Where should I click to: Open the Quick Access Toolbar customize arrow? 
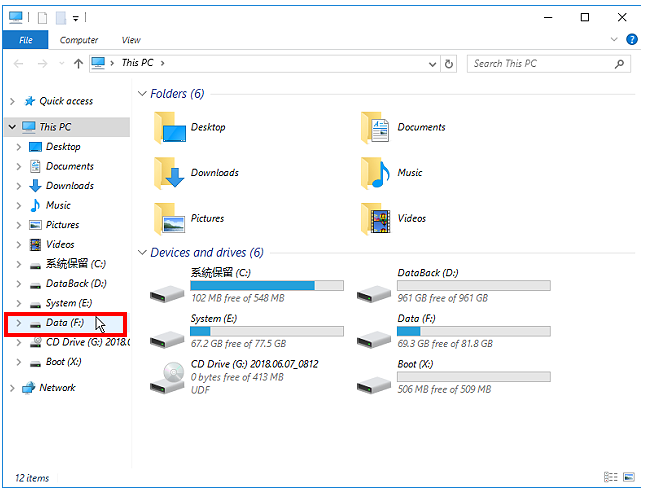75,18
